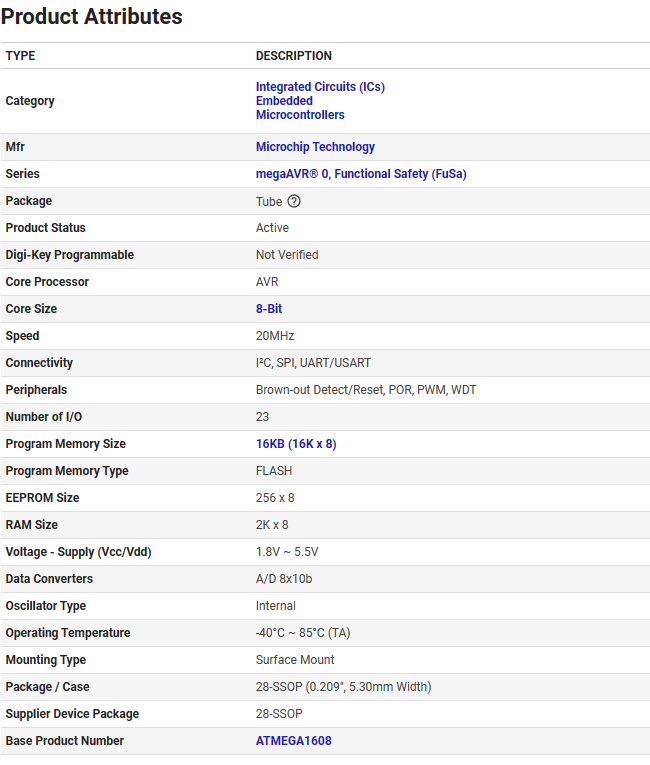The width and height of the screenshot is (650, 765).
Task: Click the Surface Mount mounting type value
Action: [295, 660]
